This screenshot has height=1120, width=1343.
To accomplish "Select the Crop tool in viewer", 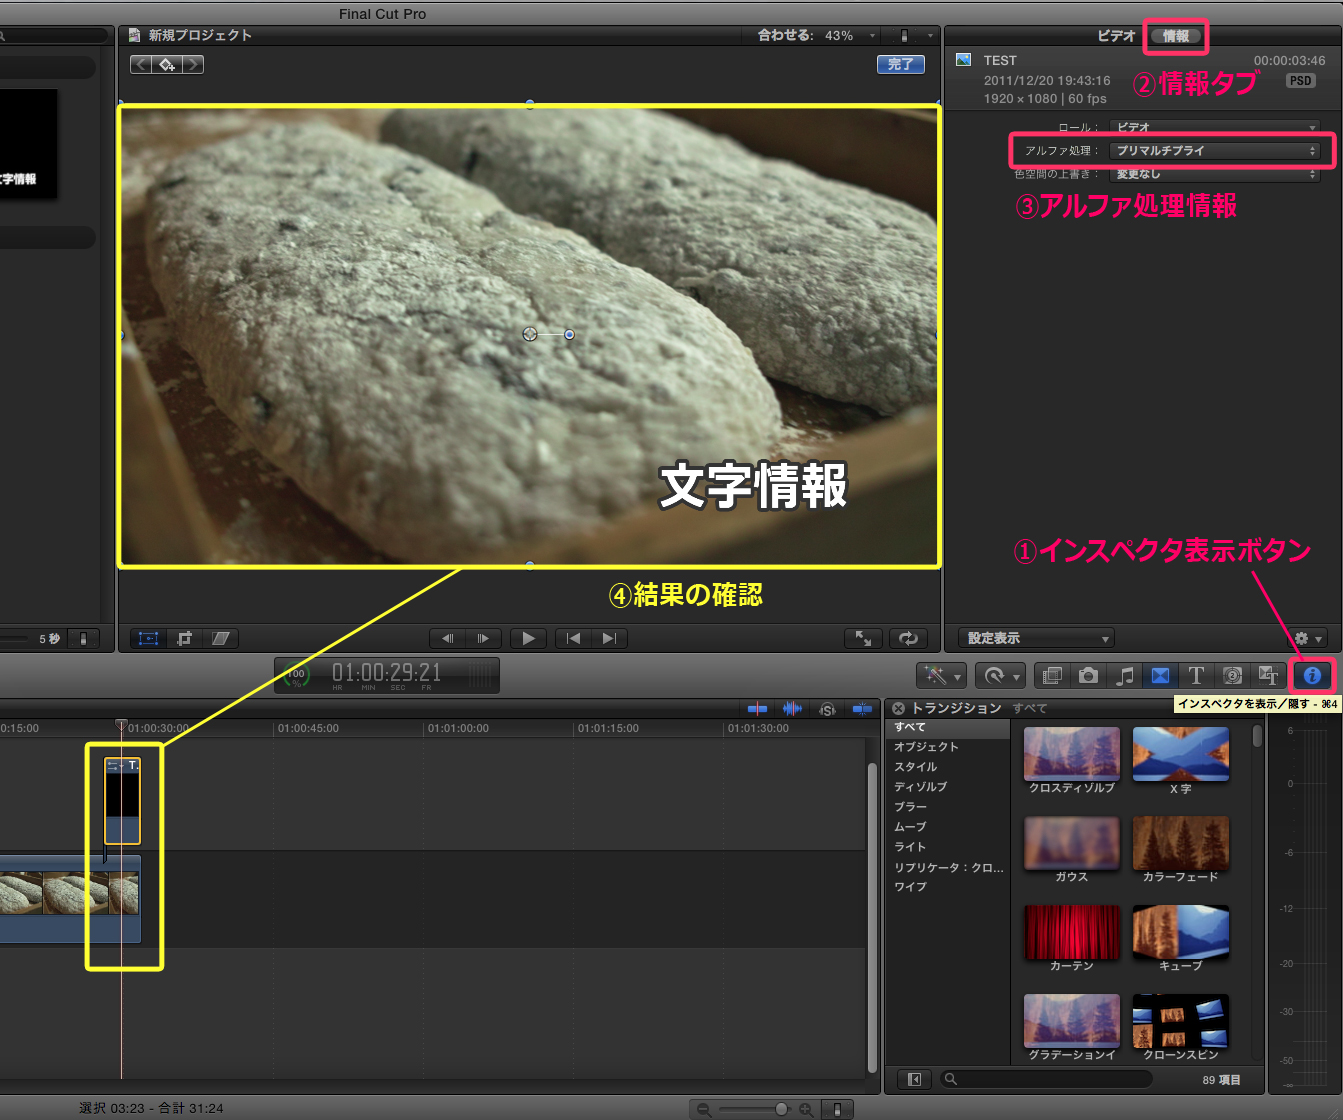I will (x=184, y=638).
